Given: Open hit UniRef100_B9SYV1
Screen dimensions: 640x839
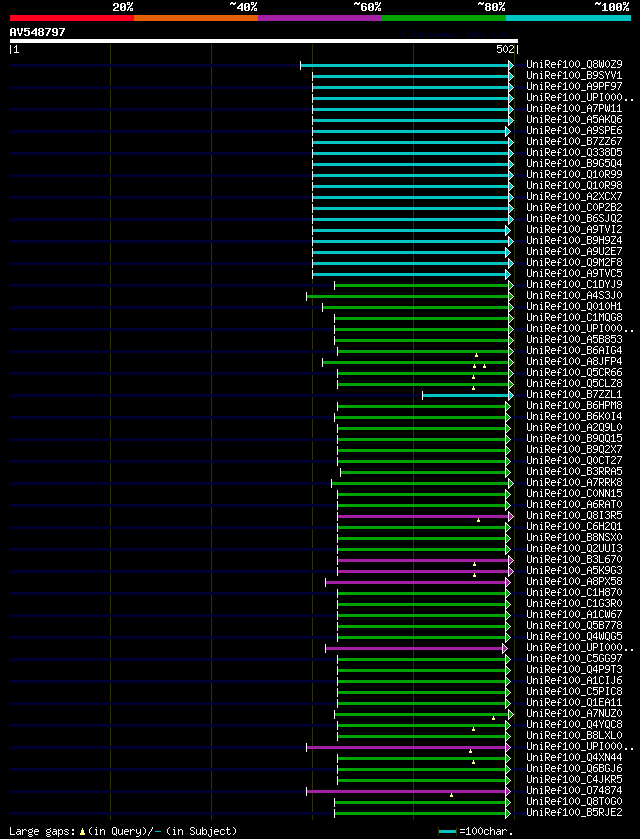Looking at the screenshot, I should 574,75.
